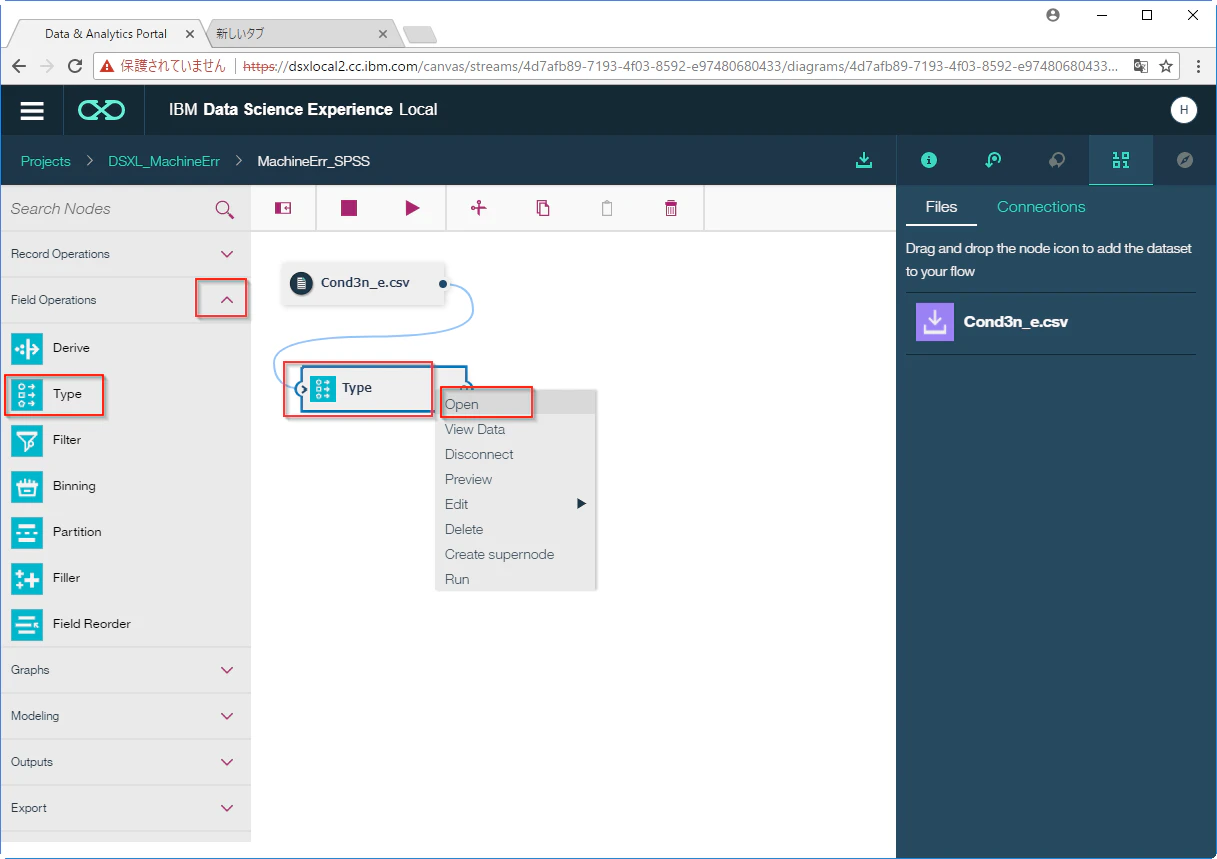Image resolution: width=1217 pixels, height=859 pixels.
Task: Select the Cond3n_e.csv node on canvas
Action: 365,283
